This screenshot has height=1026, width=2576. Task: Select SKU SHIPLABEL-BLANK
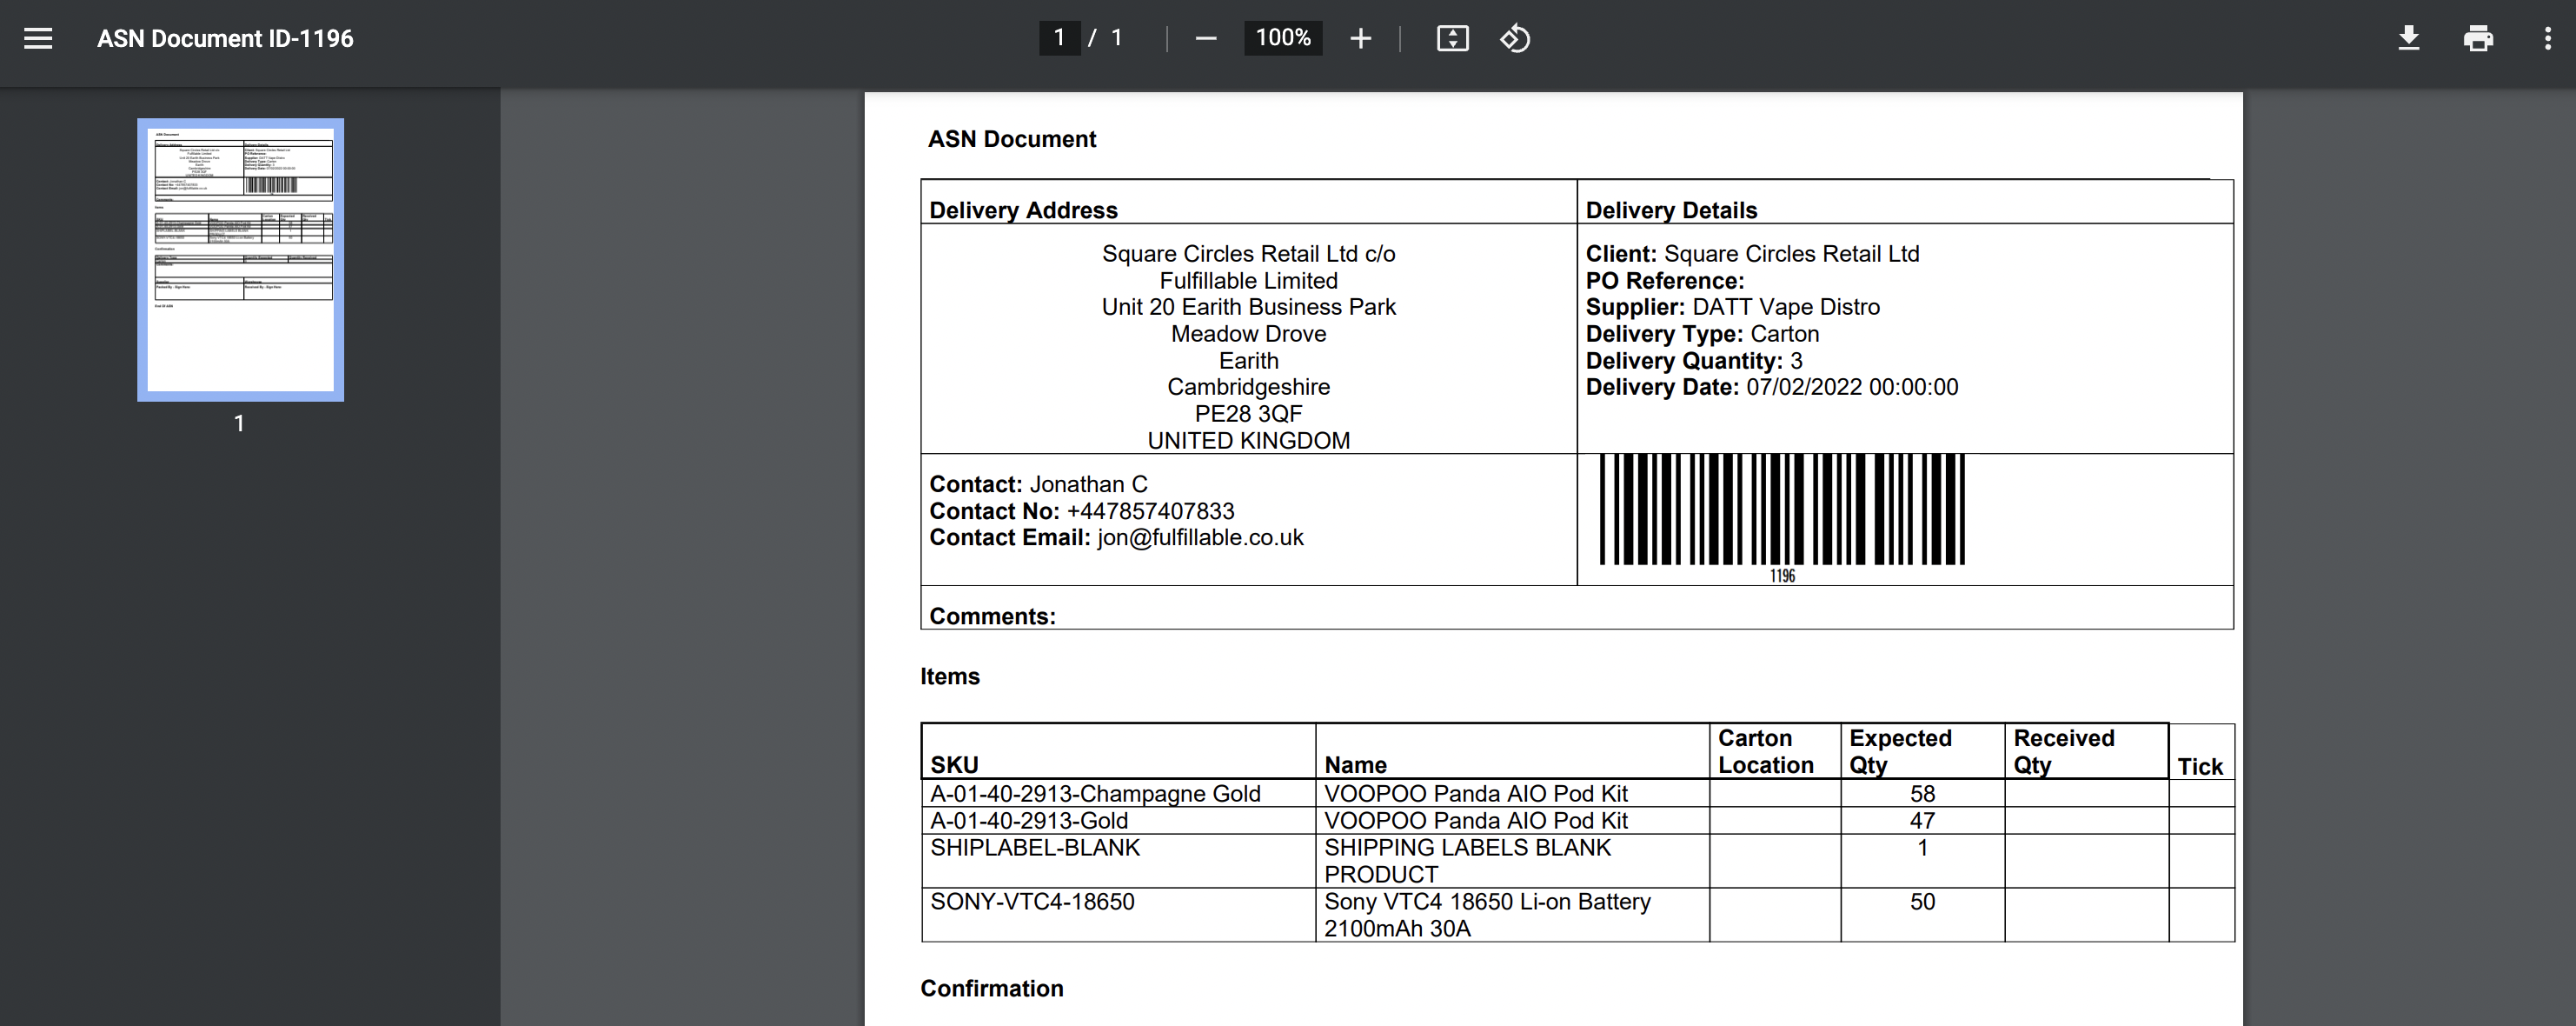[1035, 848]
